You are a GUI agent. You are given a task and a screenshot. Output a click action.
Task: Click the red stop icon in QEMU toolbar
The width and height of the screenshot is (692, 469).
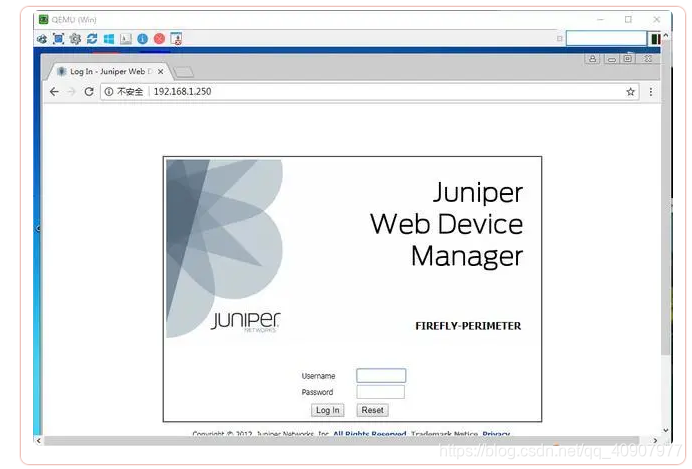159,39
